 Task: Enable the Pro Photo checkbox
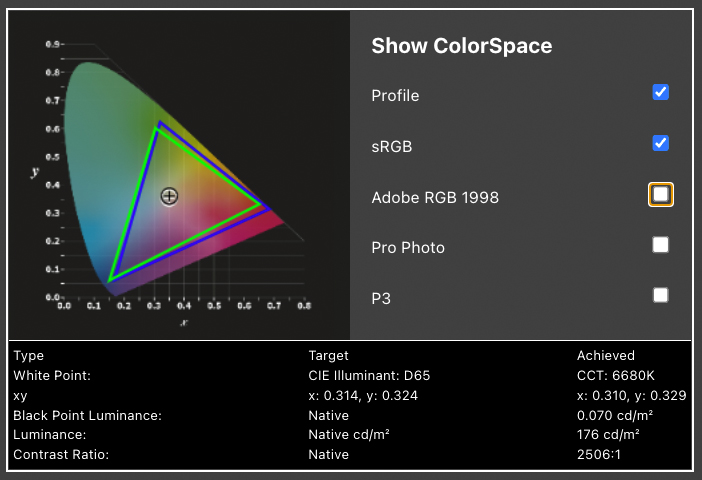point(660,245)
